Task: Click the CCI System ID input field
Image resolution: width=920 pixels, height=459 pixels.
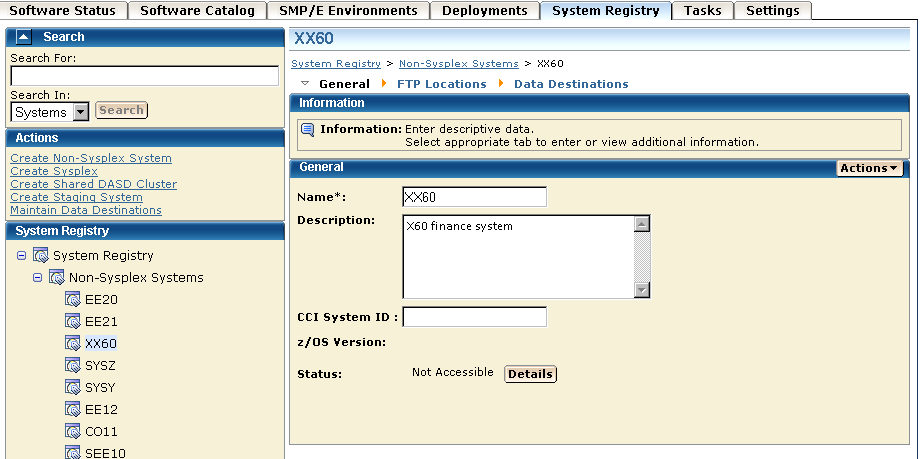Action: pos(474,317)
